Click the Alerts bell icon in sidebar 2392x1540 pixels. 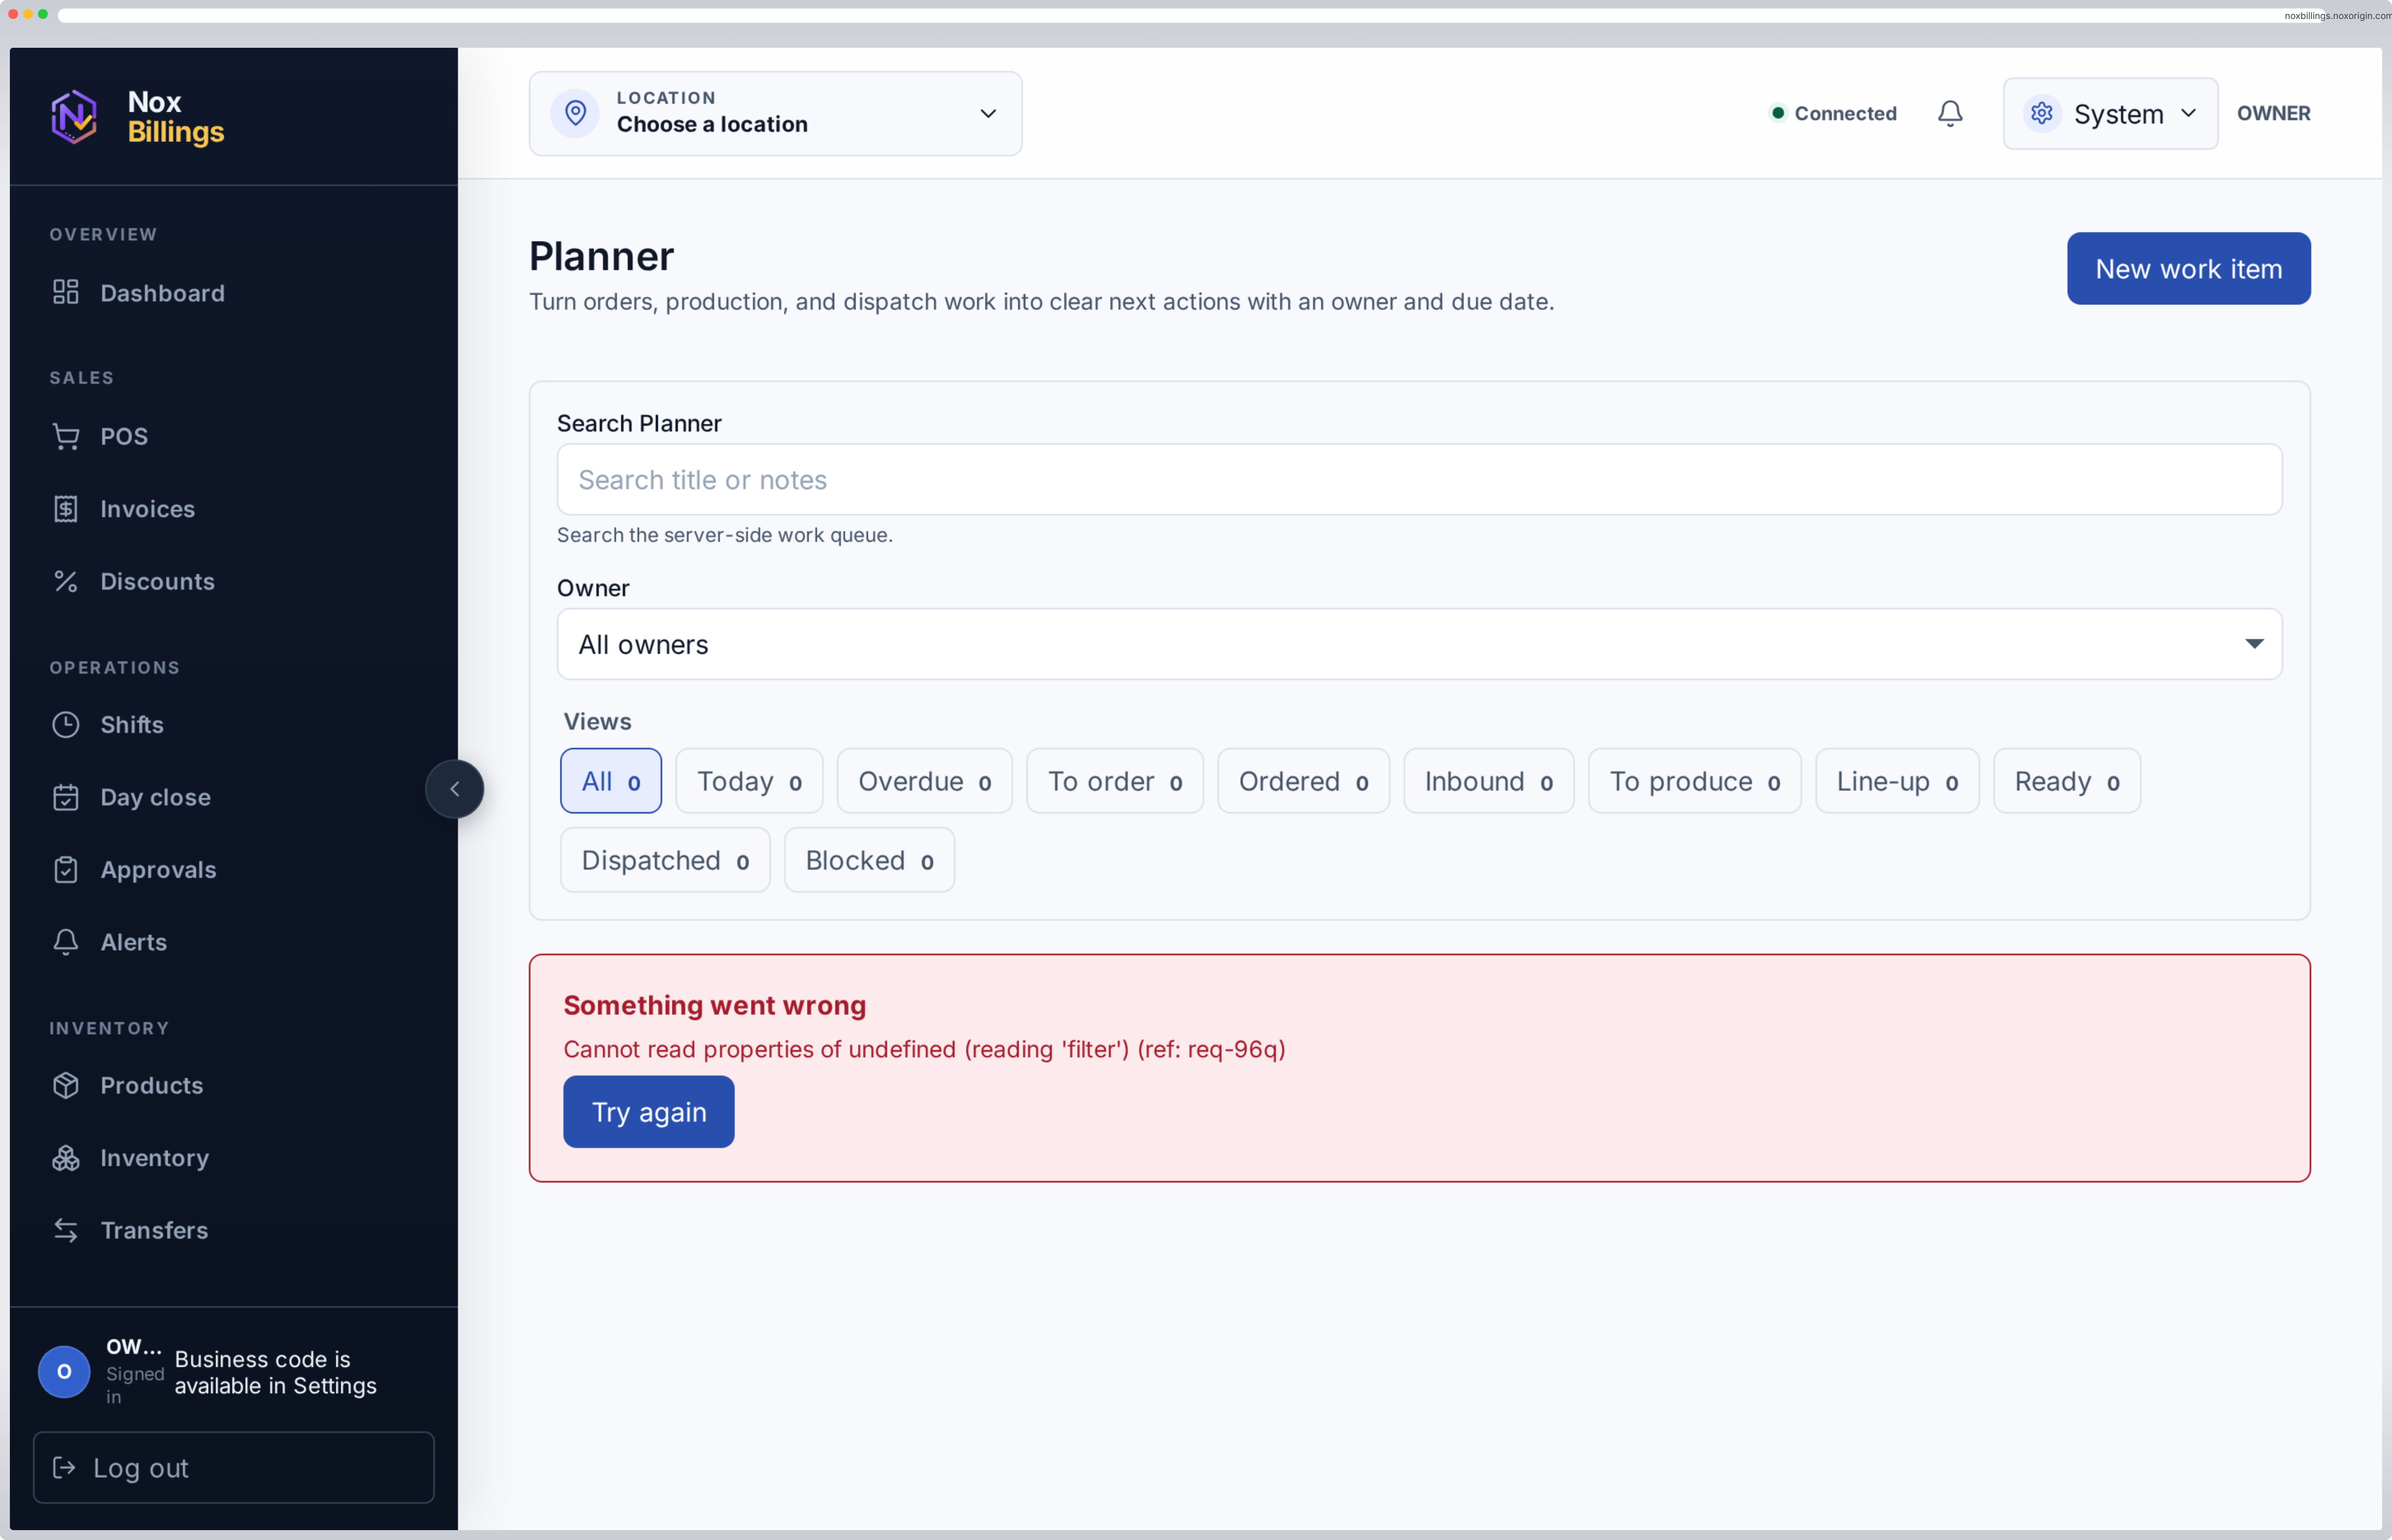pos(66,942)
